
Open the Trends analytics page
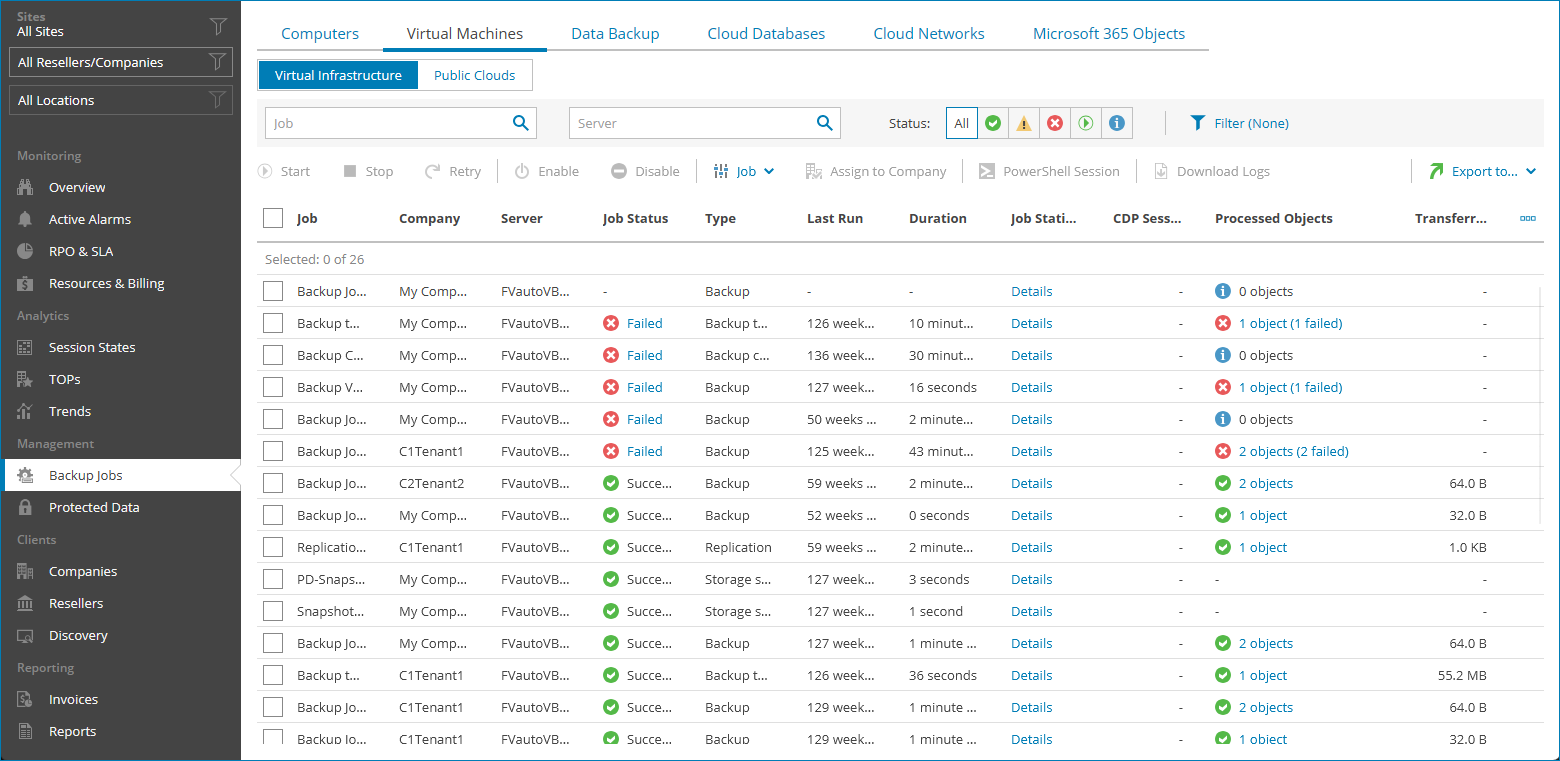[x=70, y=411]
